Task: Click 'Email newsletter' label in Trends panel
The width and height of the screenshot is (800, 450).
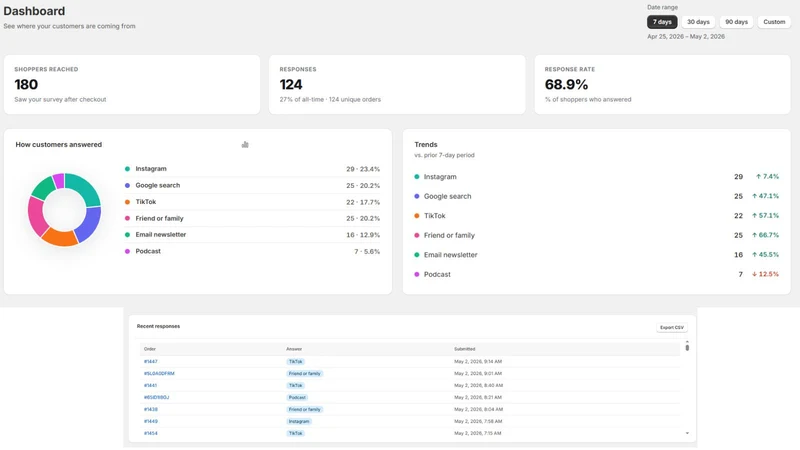Action: click(451, 255)
